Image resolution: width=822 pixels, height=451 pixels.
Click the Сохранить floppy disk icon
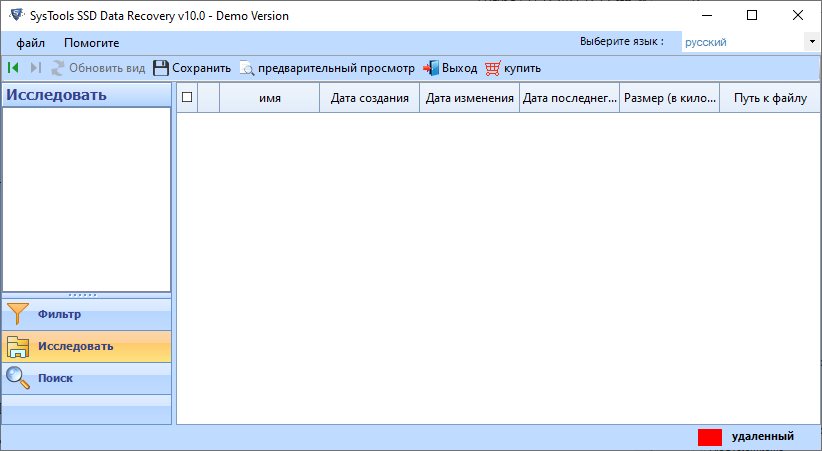pyautogui.click(x=161, y=68)
